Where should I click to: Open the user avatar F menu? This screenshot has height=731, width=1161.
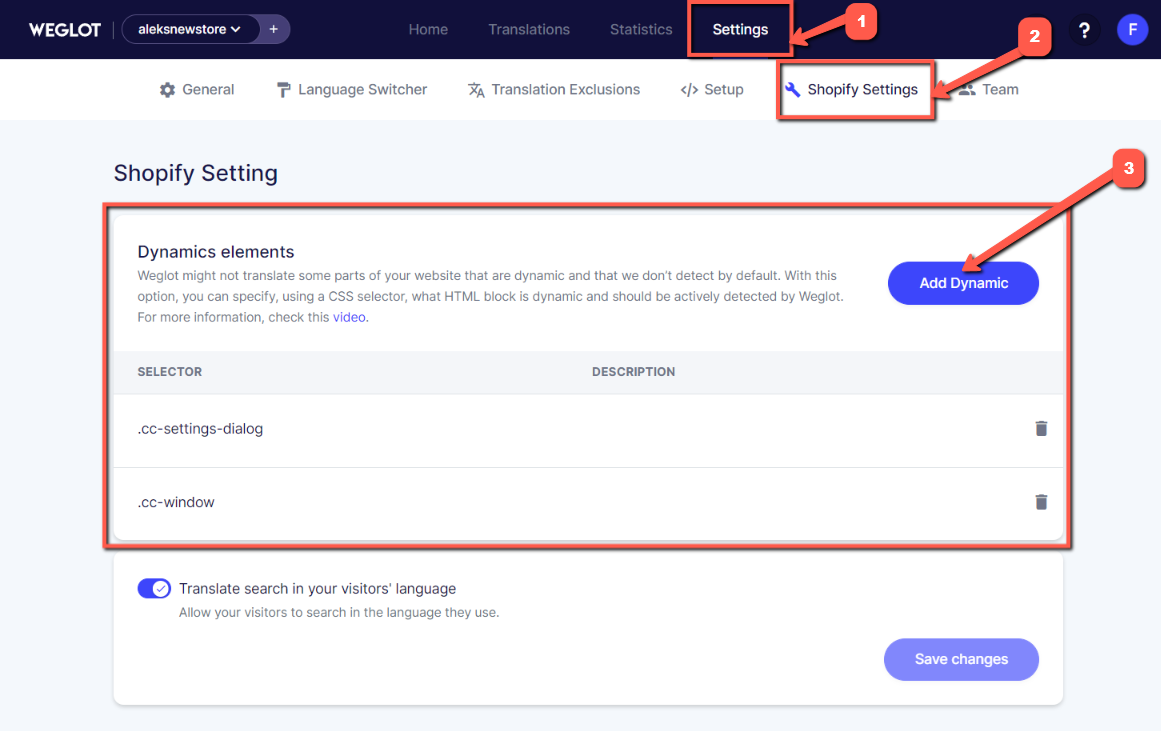[1132, 30]
